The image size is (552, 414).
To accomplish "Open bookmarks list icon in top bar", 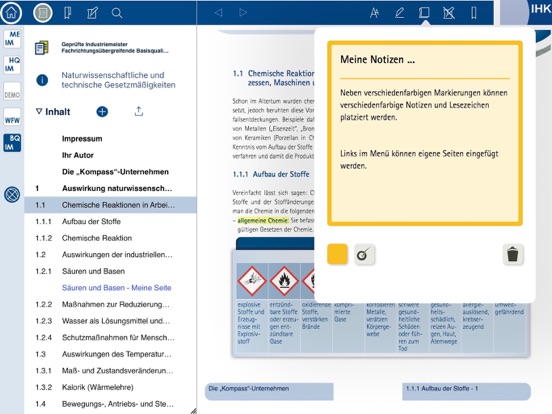I will click(68, 13).
